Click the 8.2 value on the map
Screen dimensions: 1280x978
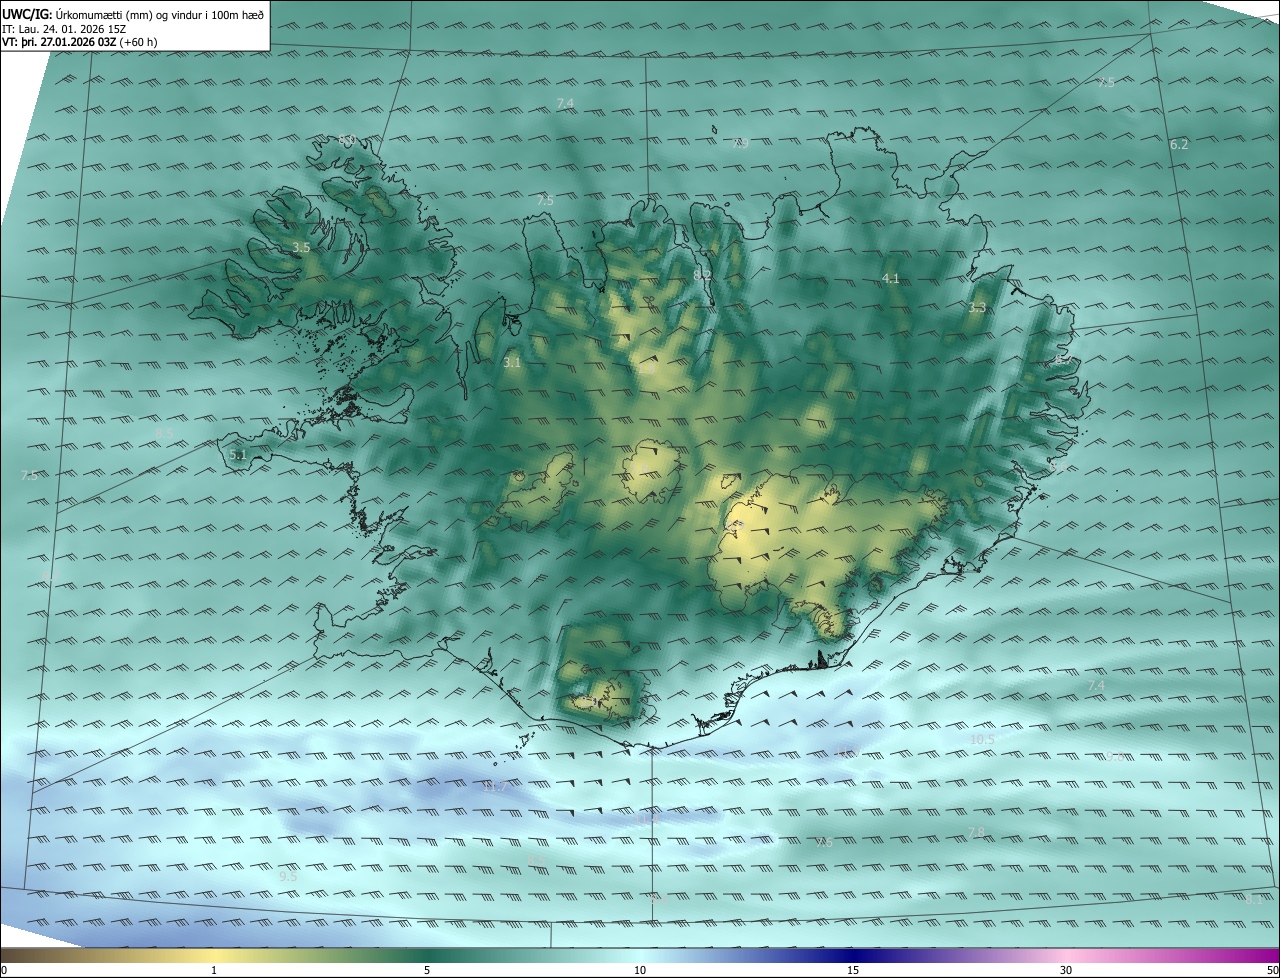tap(702, 274)
